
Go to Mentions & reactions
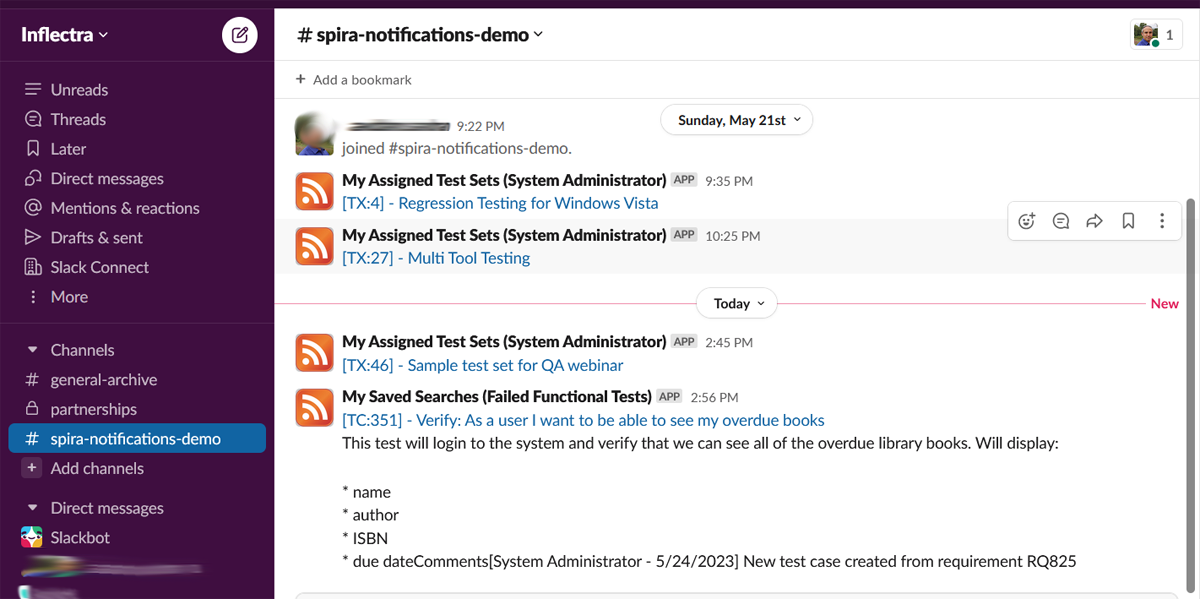coord(124,208)
